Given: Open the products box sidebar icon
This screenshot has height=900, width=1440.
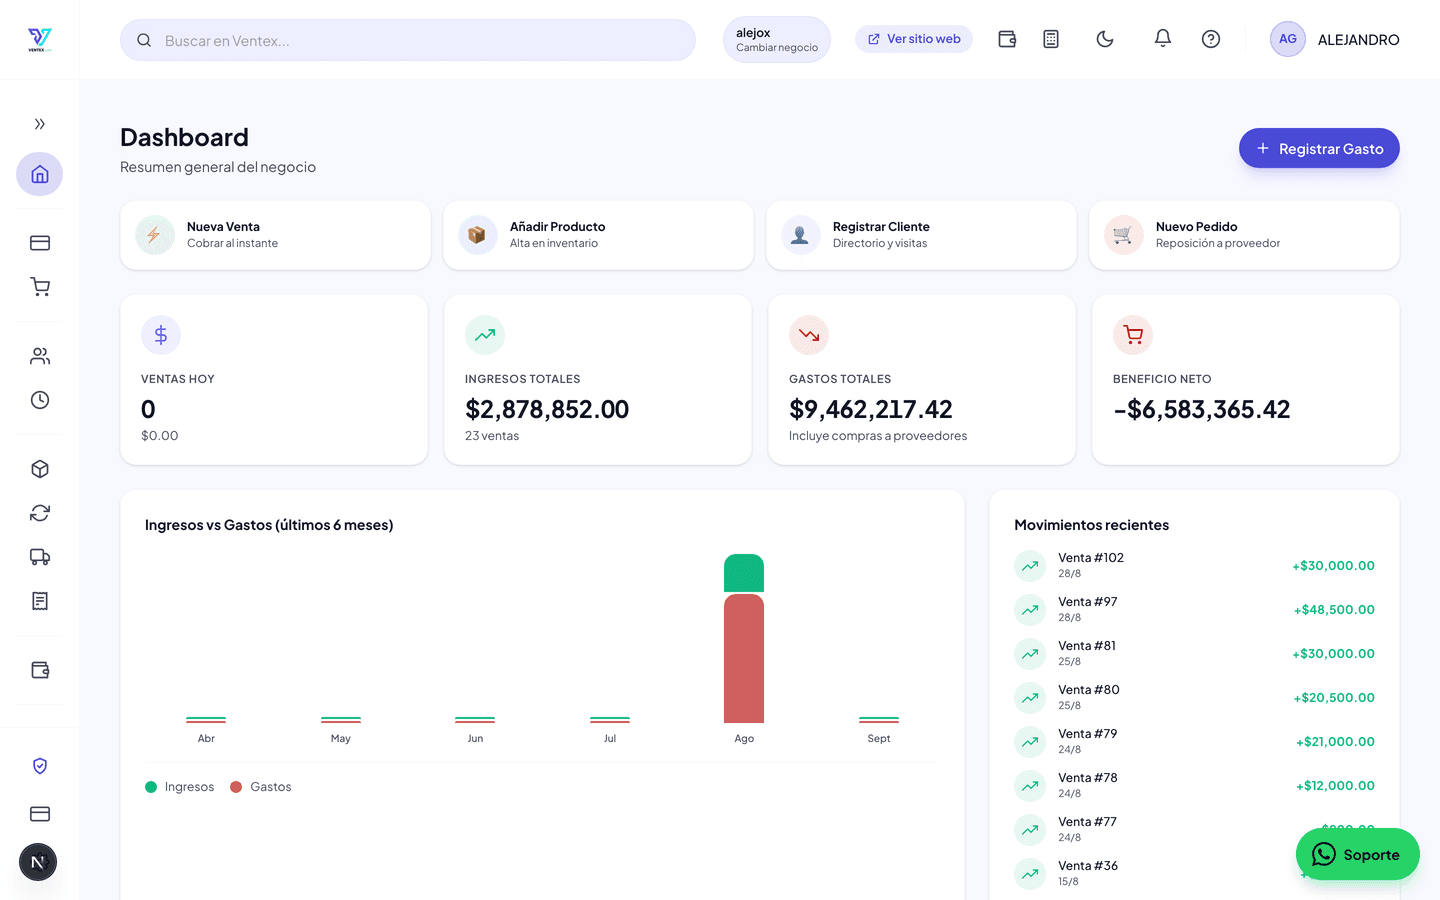Looking at the screenshot, I should point(40,469).
